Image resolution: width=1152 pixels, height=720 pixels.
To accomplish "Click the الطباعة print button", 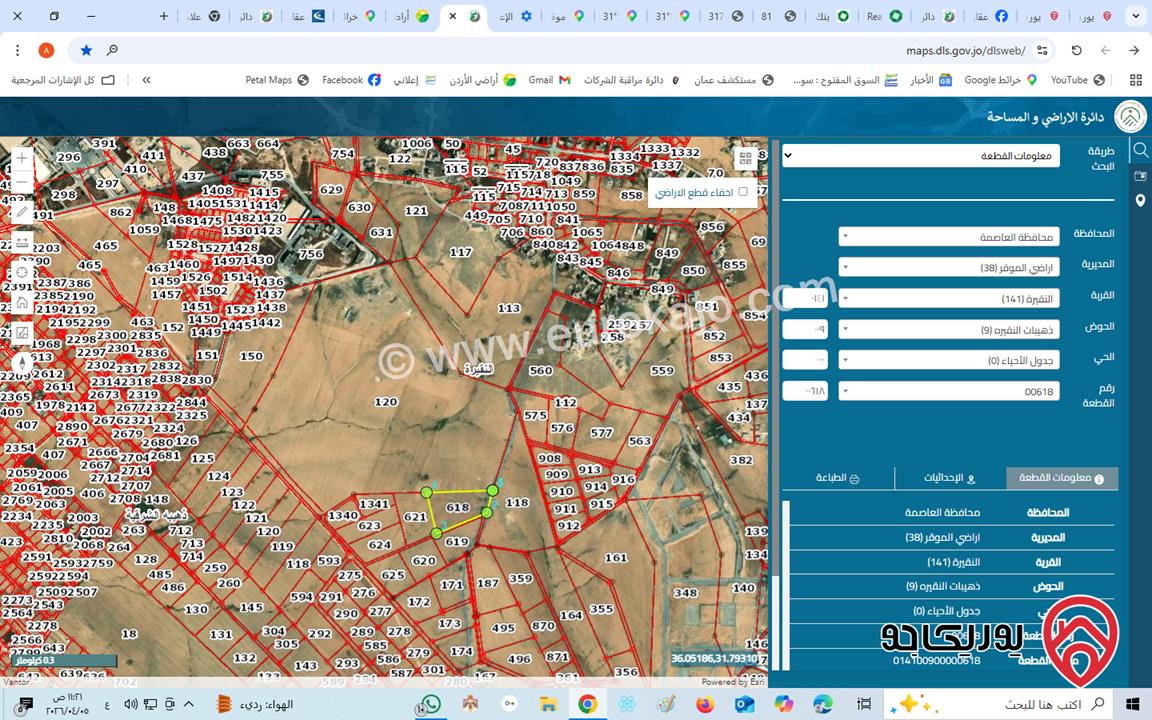I will (x=838, y=478).
